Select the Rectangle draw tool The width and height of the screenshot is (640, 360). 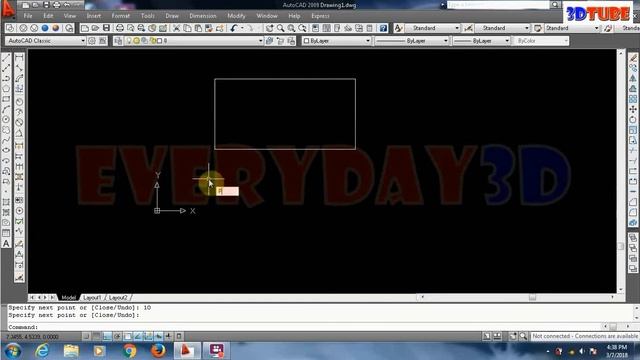(x=6, y=99)
